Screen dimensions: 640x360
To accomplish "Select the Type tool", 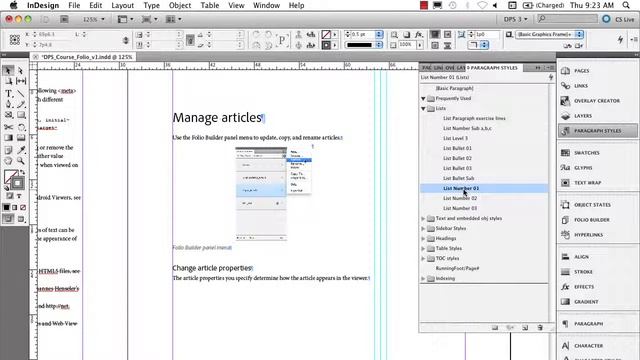I will (x=8, y=93).
